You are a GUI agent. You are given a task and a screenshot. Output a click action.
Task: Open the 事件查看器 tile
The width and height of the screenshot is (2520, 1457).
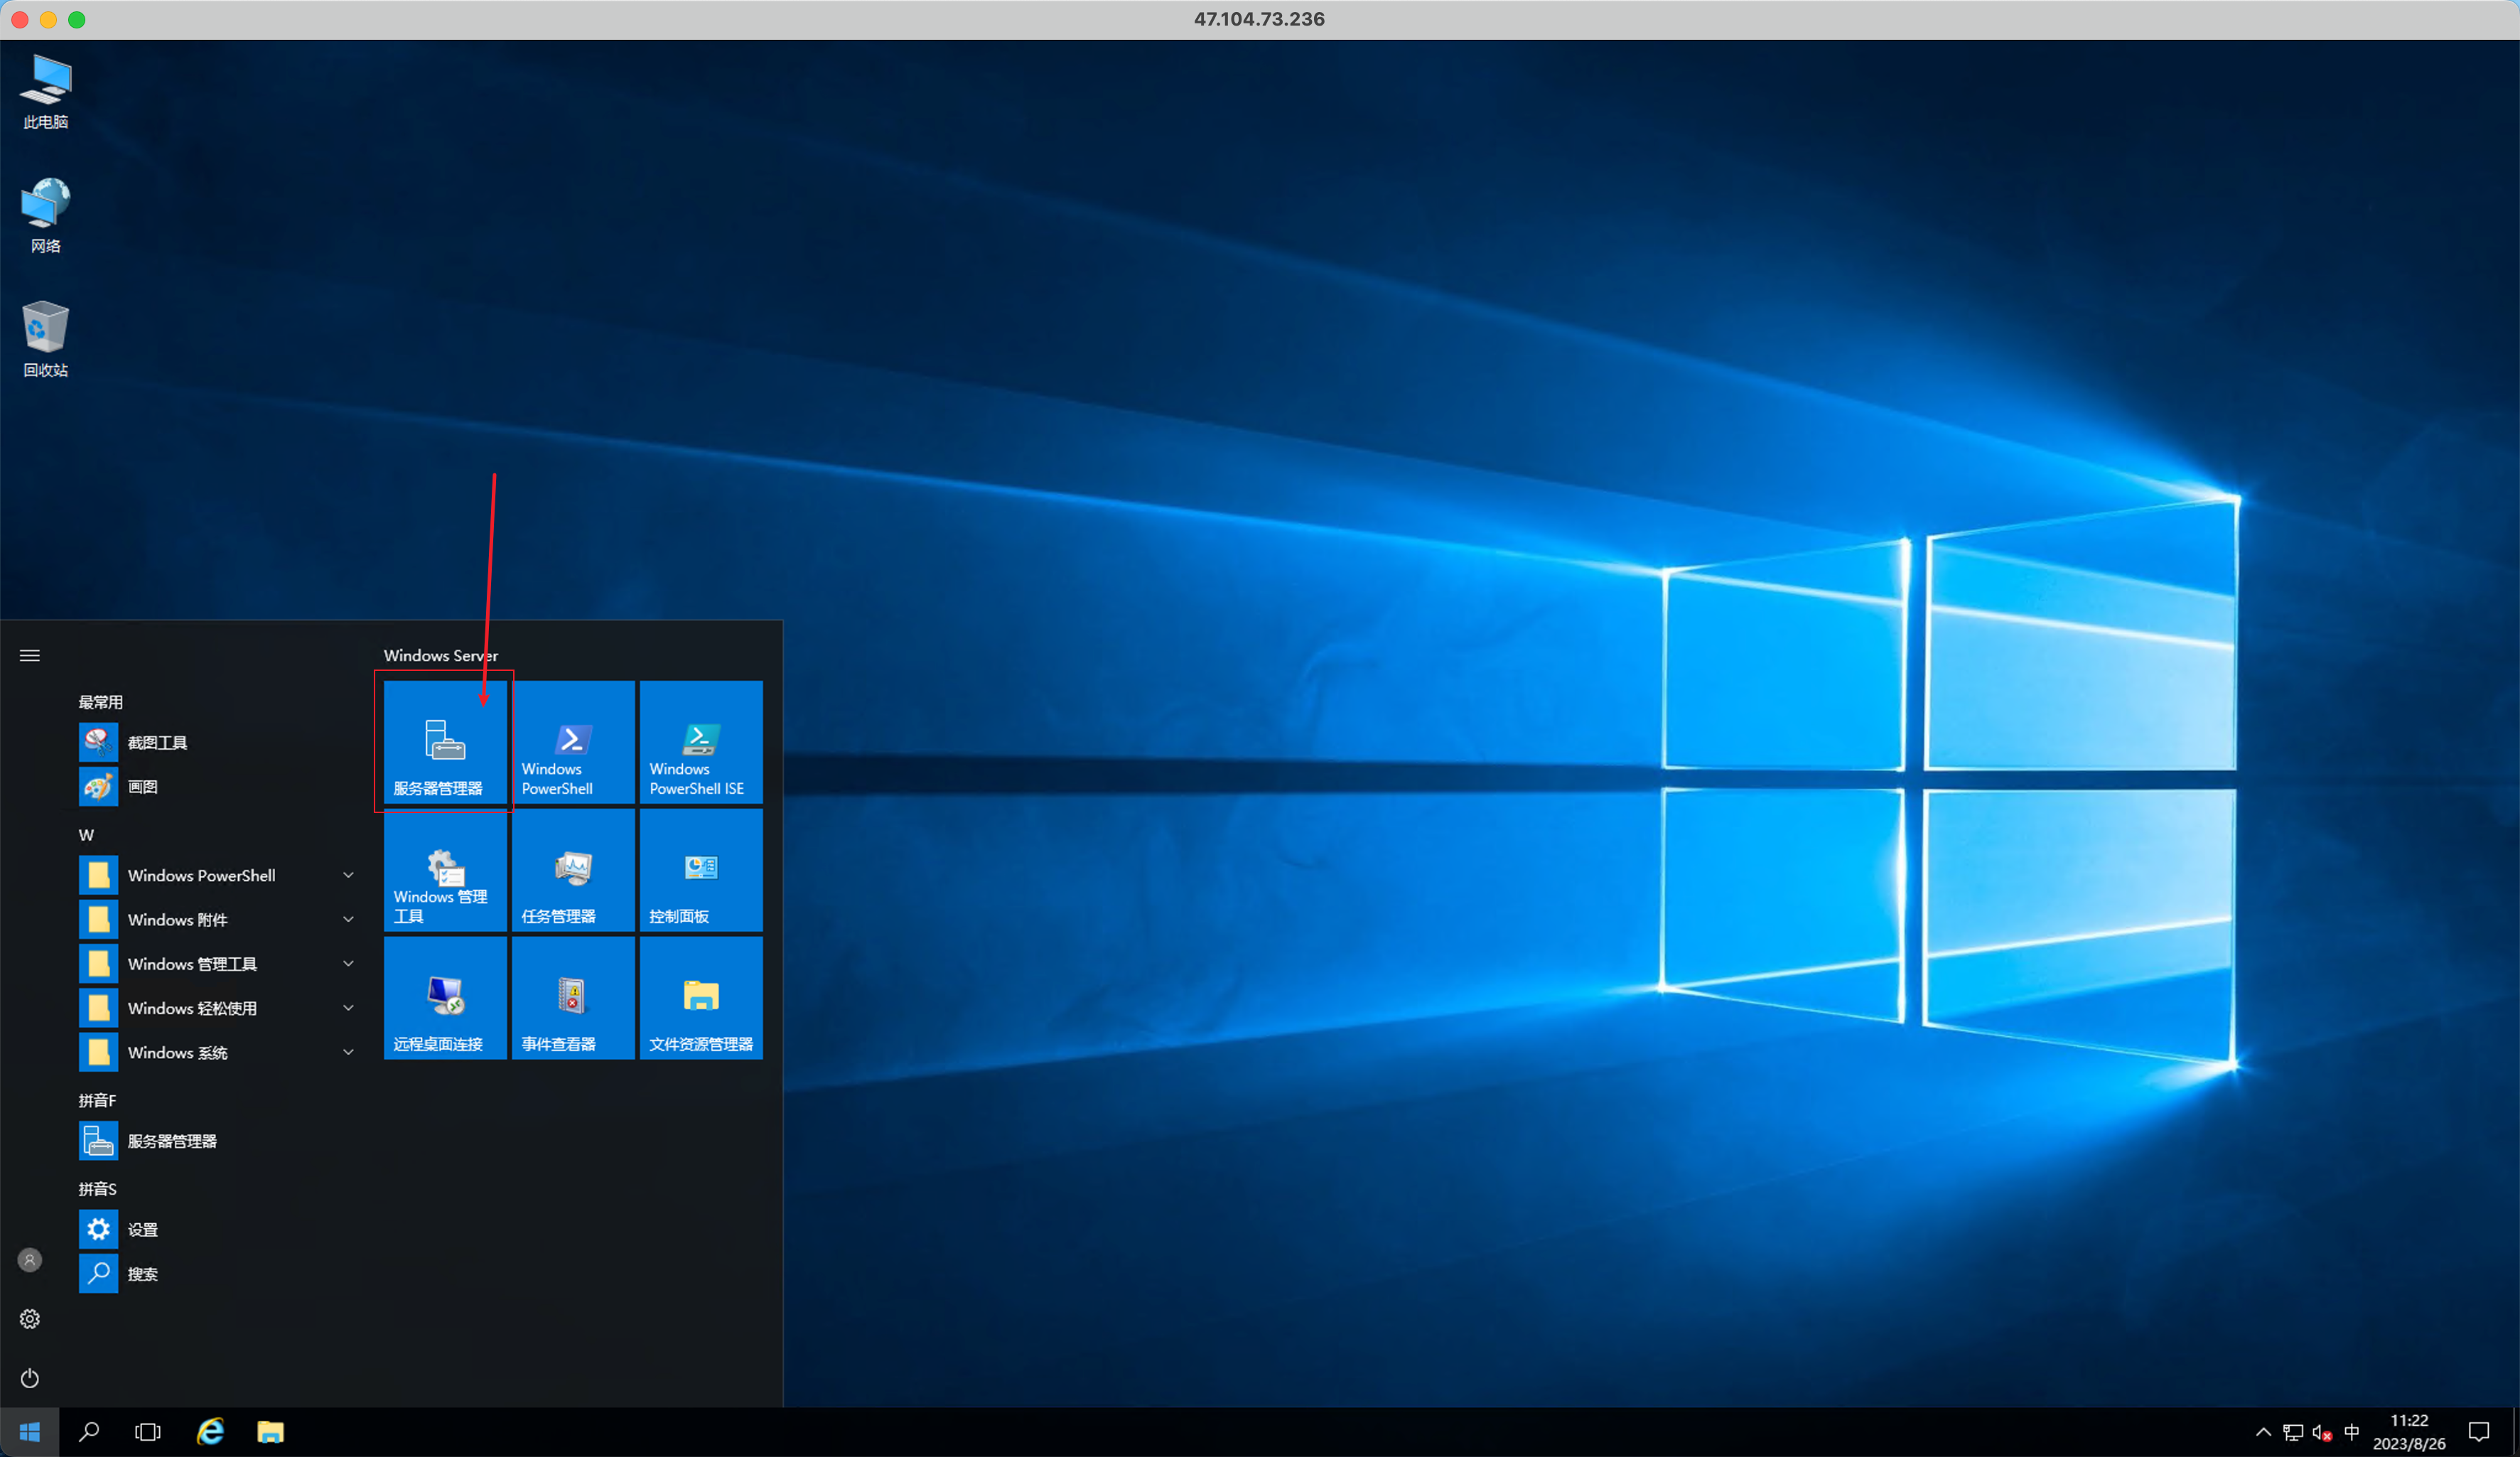coord(573,998)
